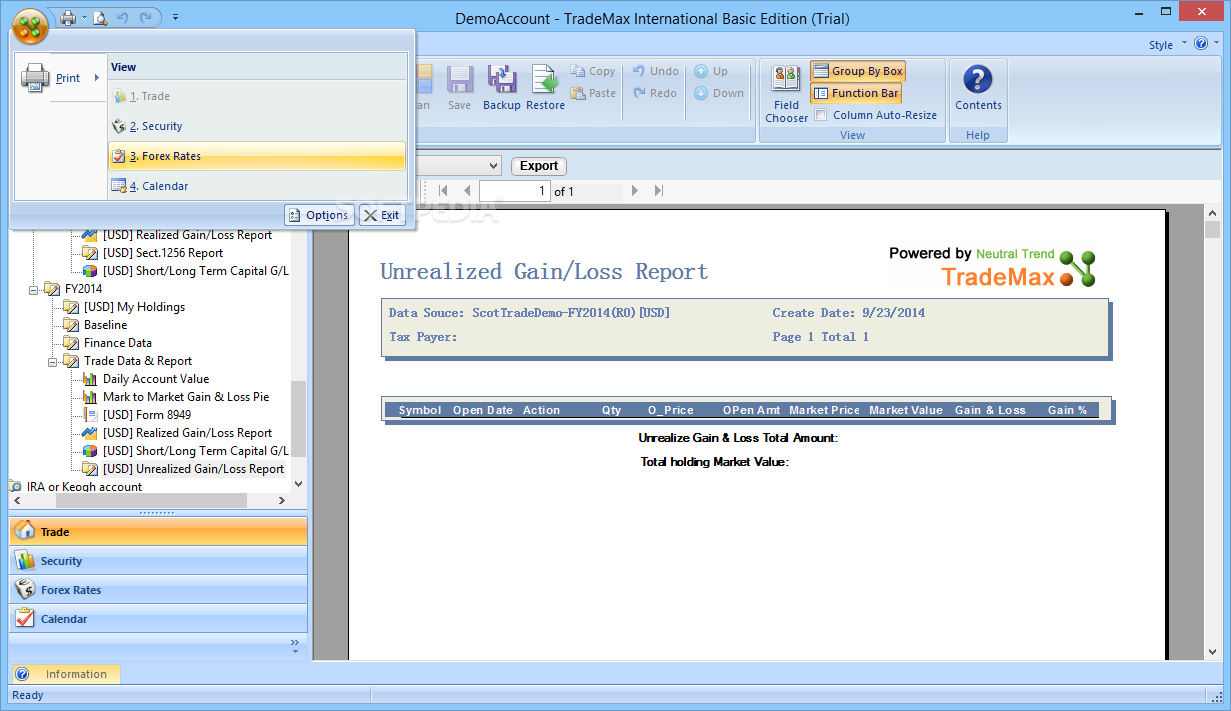The width and height of the screenshot is (1231, 711).
Task: Select '1. Trade' in View menu
Action: [x=257, y=96]
